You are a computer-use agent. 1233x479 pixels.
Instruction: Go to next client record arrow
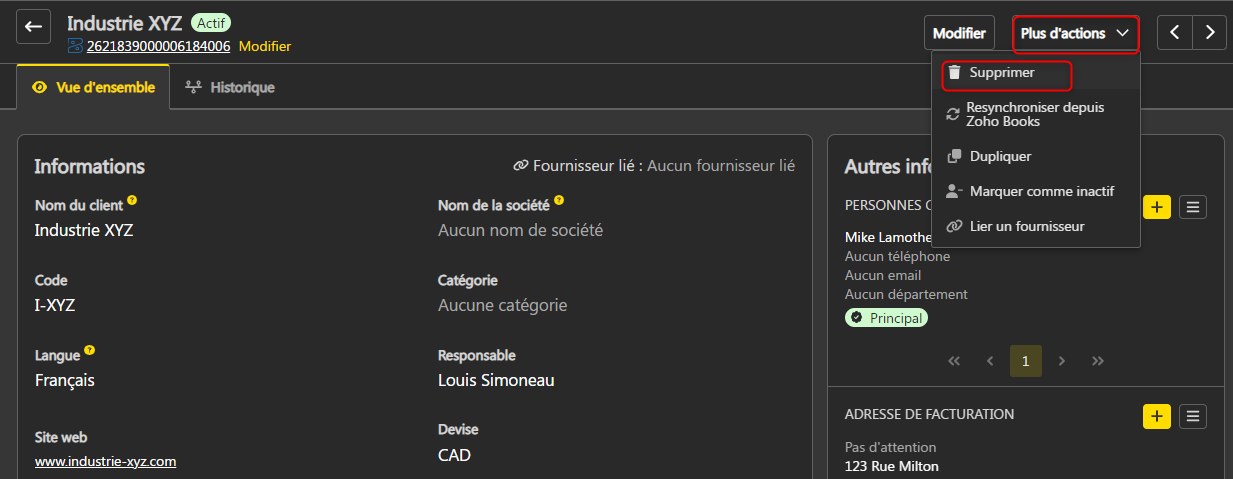tap(1210, 33)
